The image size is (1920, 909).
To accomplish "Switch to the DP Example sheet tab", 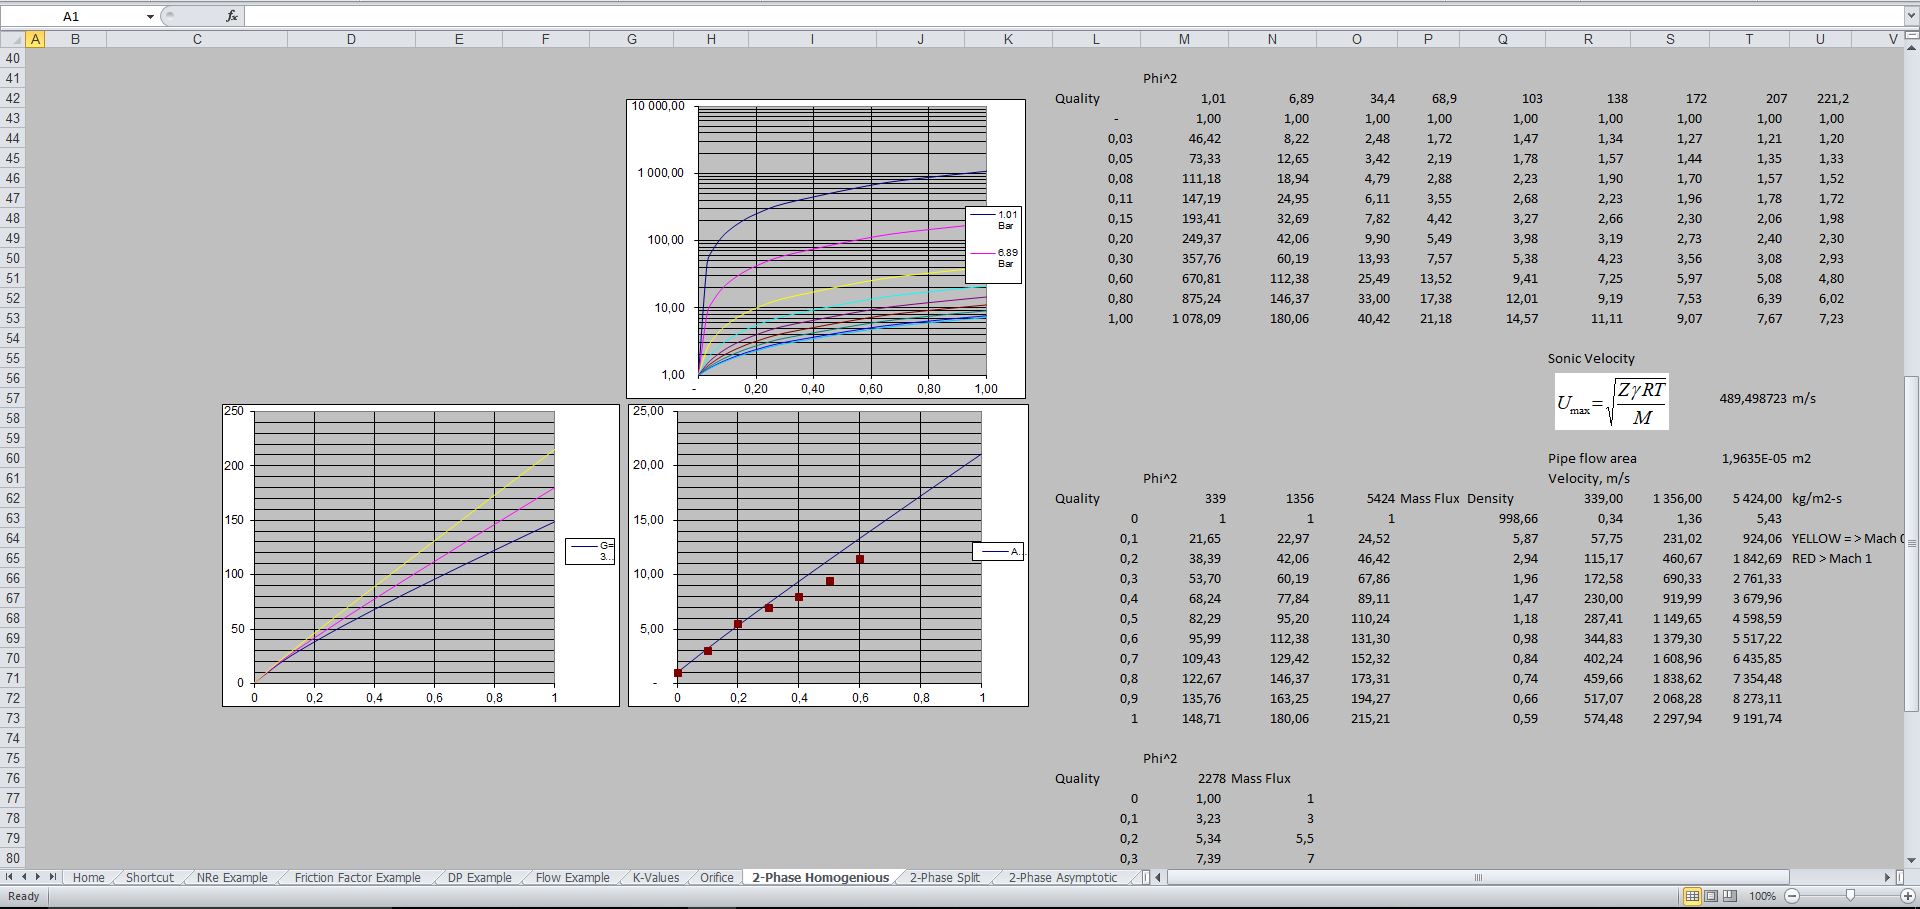I will 479,877.
